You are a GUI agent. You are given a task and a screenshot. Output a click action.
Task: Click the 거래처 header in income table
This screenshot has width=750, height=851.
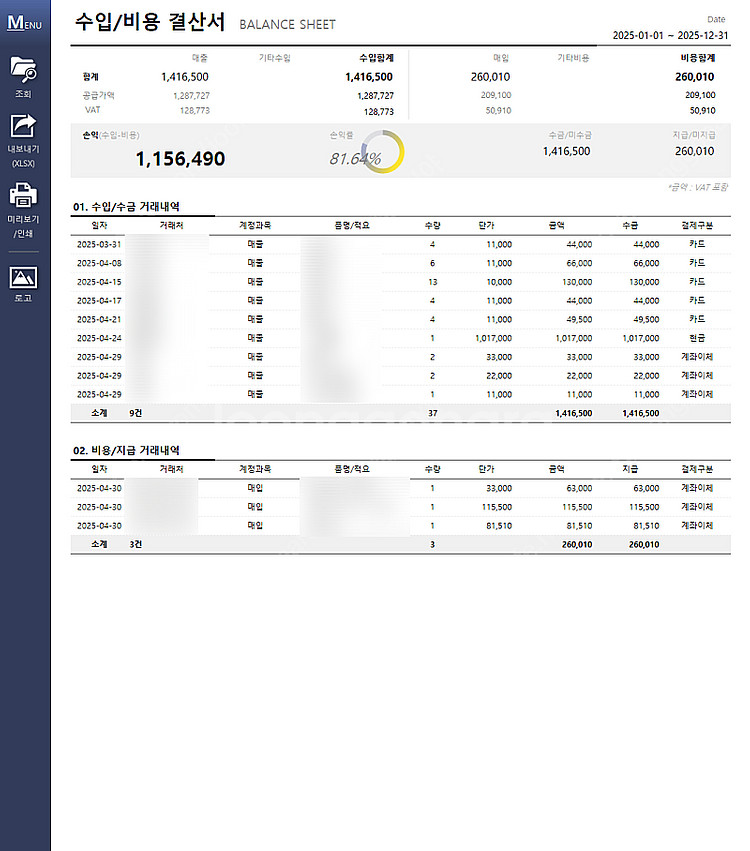pyautogui.click(x=171, y=225)
